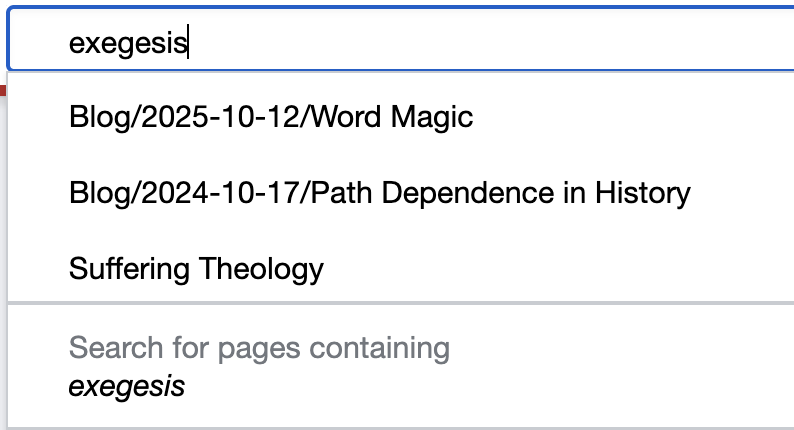This screenshot has width=794, height=430.
Task: Pick the first autocomplete suggestion
Action: click(x=271, y=117)
